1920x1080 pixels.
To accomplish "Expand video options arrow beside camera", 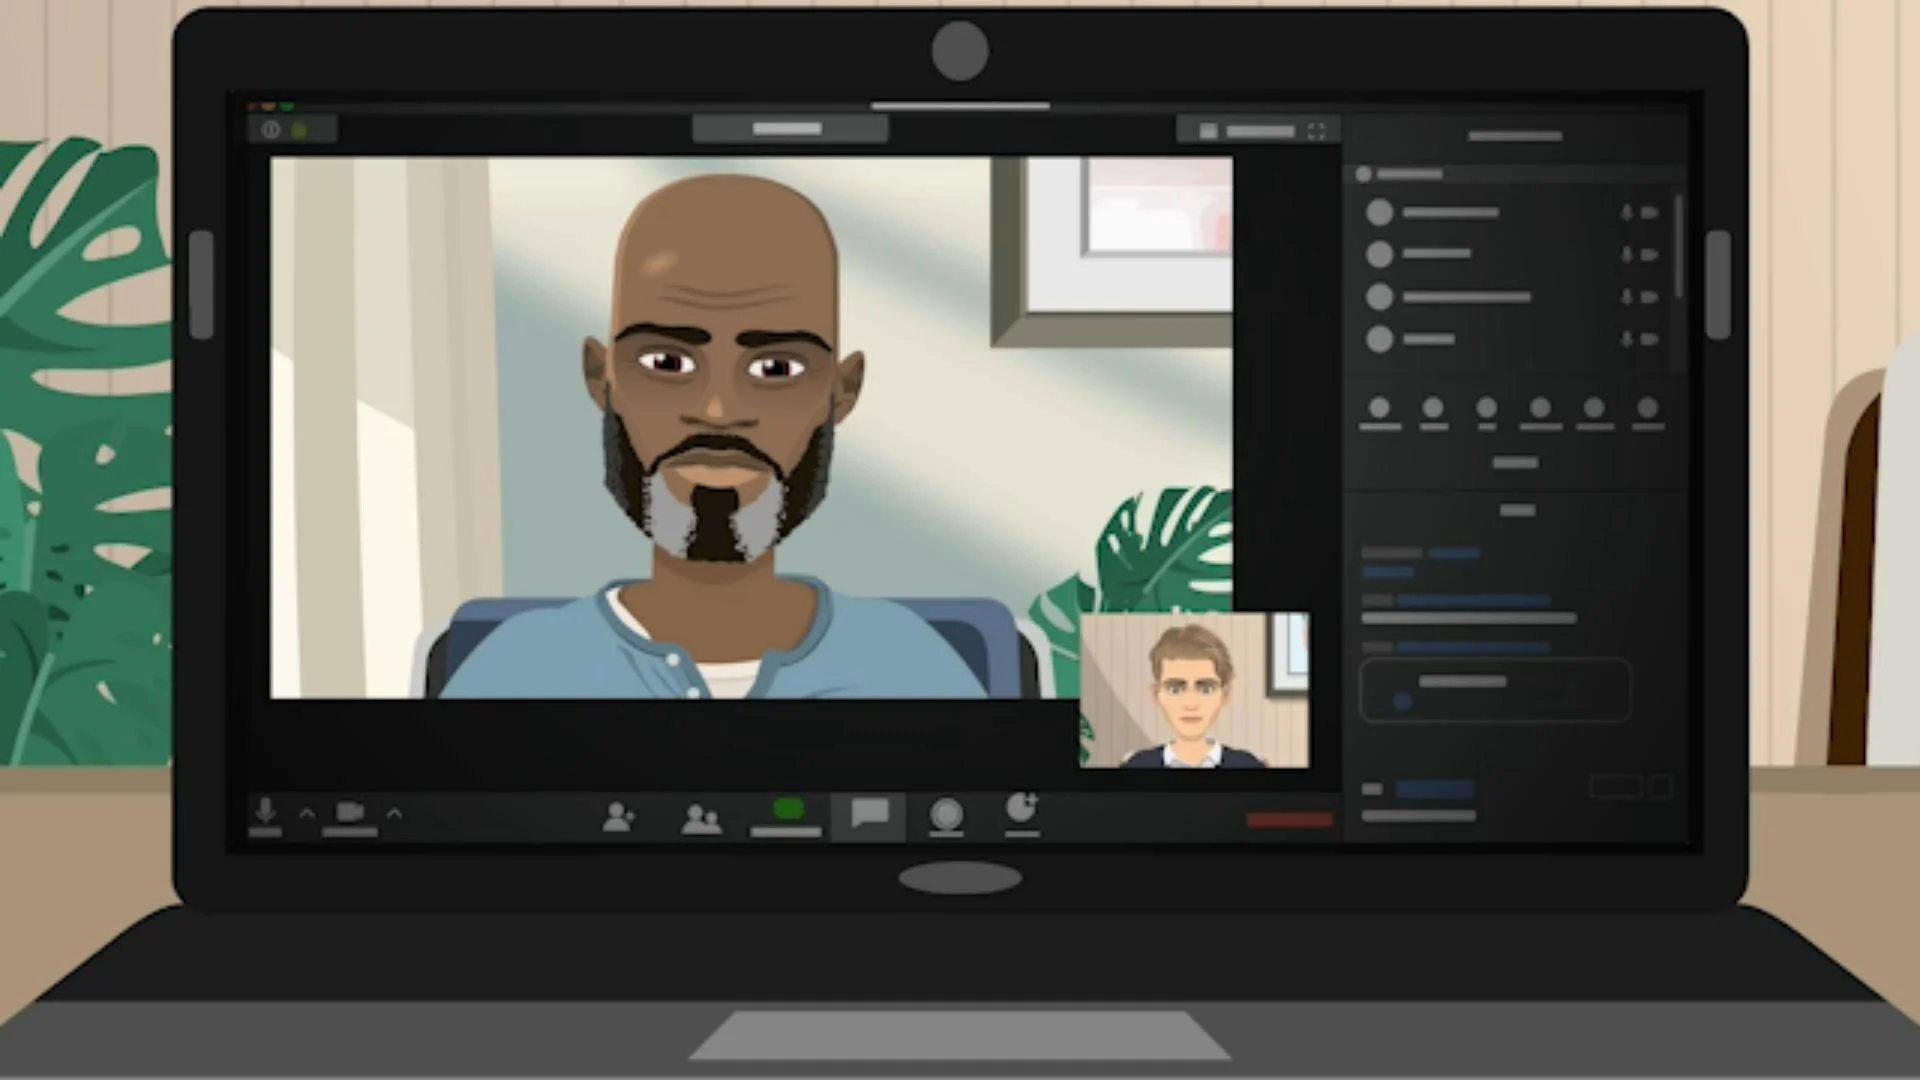I will (394, 814).
